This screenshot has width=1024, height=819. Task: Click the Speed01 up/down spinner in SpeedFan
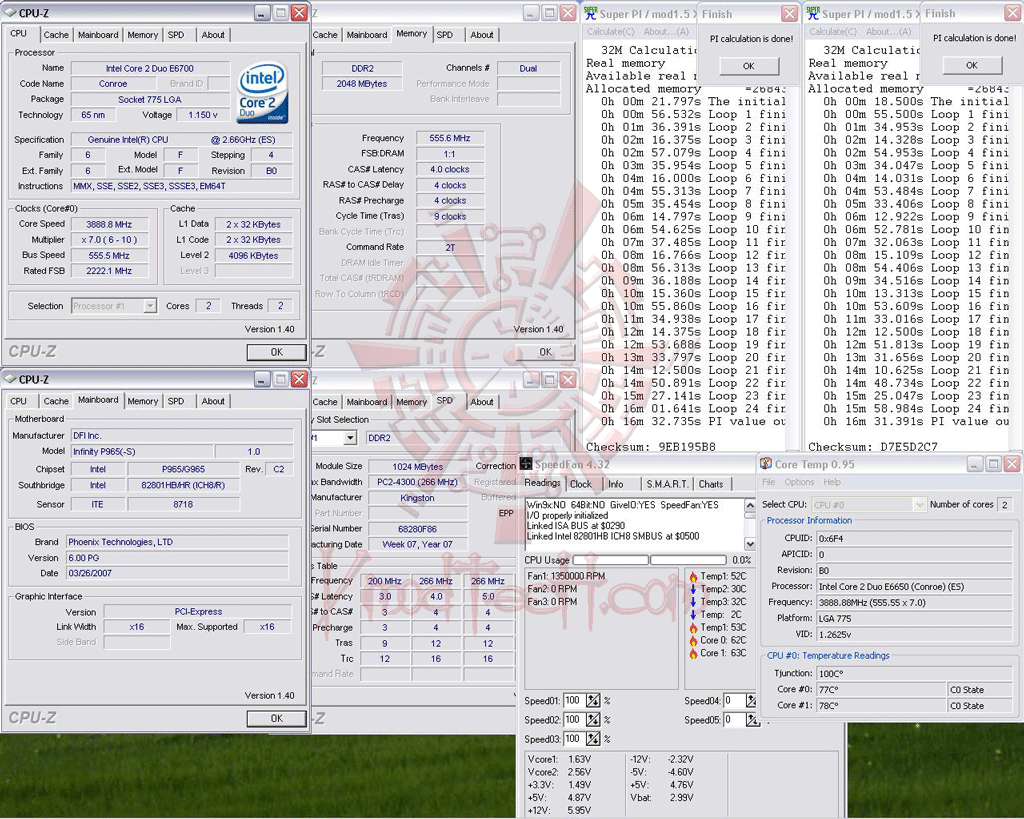[x=593, y=701]
